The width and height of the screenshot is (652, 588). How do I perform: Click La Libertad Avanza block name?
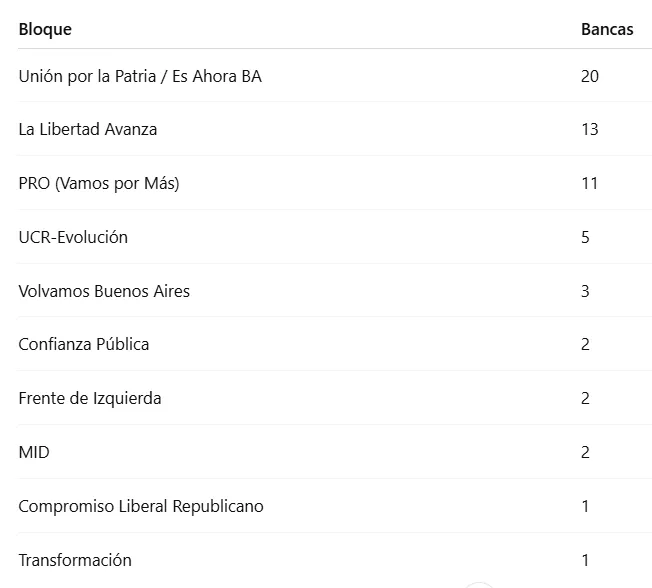pos(88,129)
